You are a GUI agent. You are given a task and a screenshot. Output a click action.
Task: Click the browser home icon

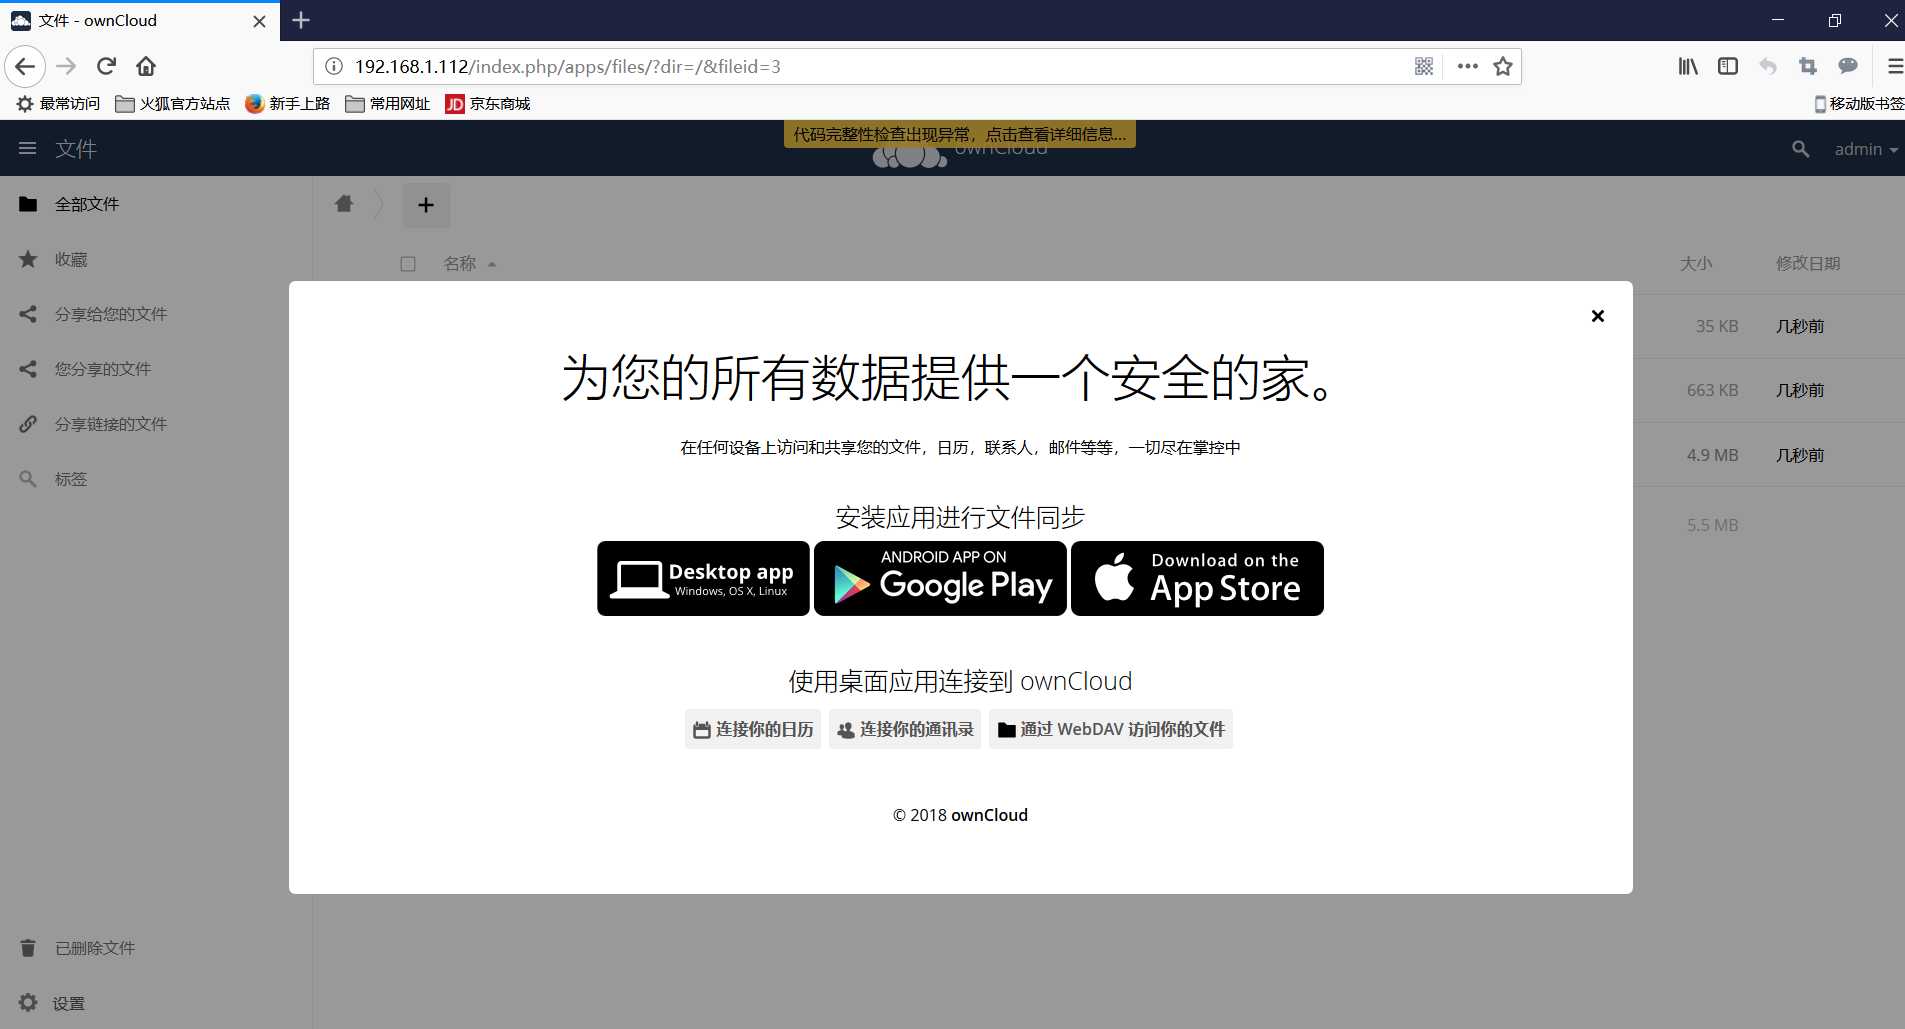(146, 67)
